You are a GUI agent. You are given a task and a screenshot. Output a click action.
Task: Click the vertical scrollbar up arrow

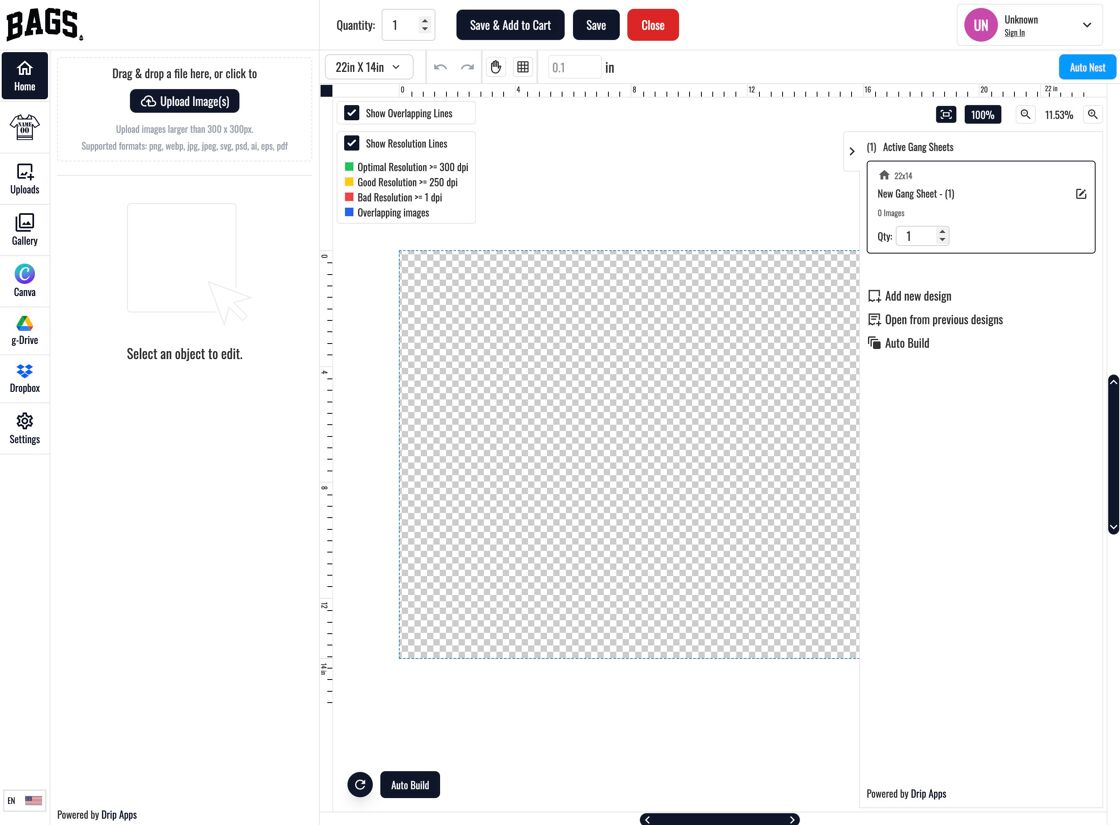(1113, 381)
